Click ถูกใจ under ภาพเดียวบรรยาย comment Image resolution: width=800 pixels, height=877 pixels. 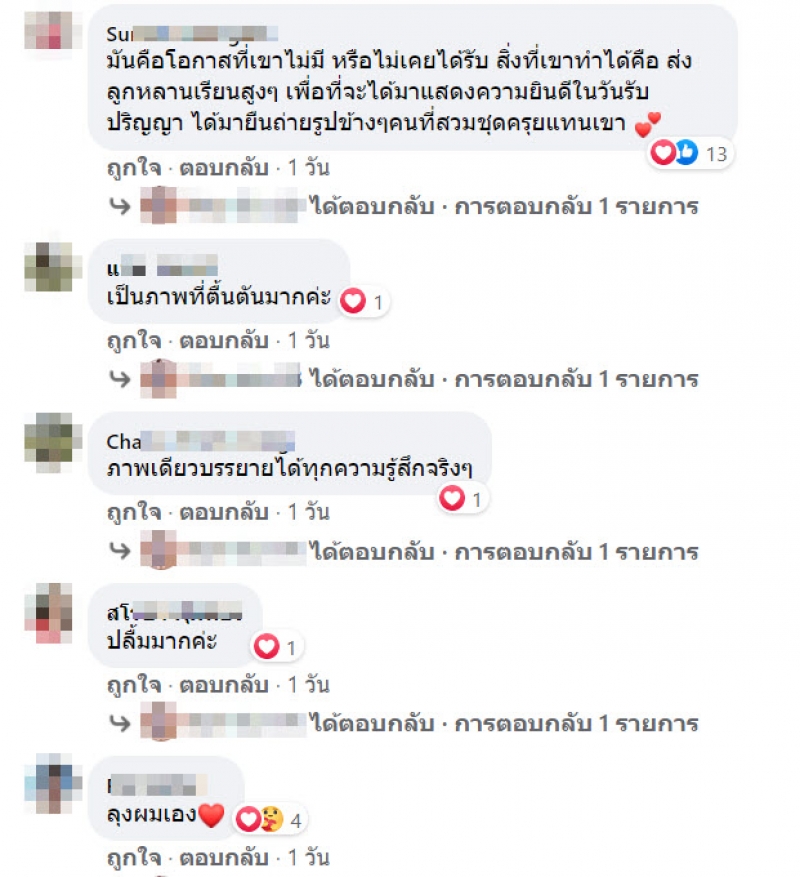pos(134,512)
